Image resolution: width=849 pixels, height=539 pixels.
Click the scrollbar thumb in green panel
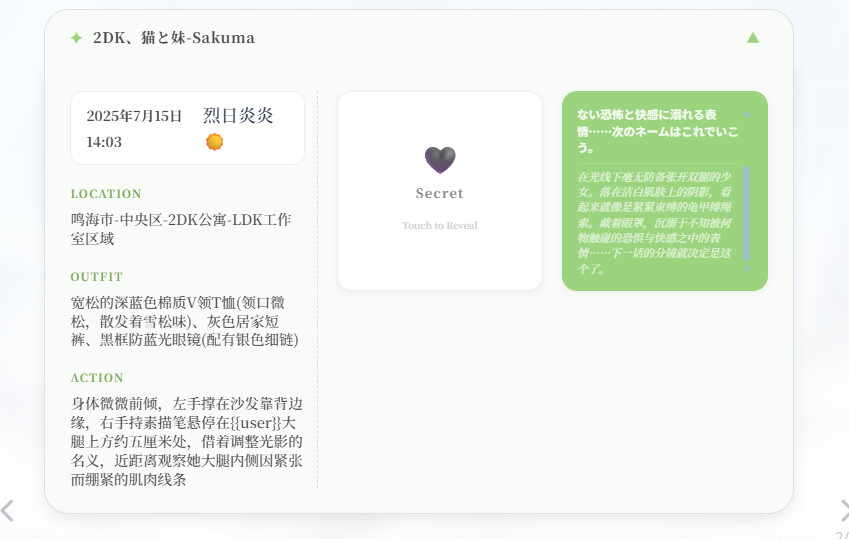[x=747, y=213]
